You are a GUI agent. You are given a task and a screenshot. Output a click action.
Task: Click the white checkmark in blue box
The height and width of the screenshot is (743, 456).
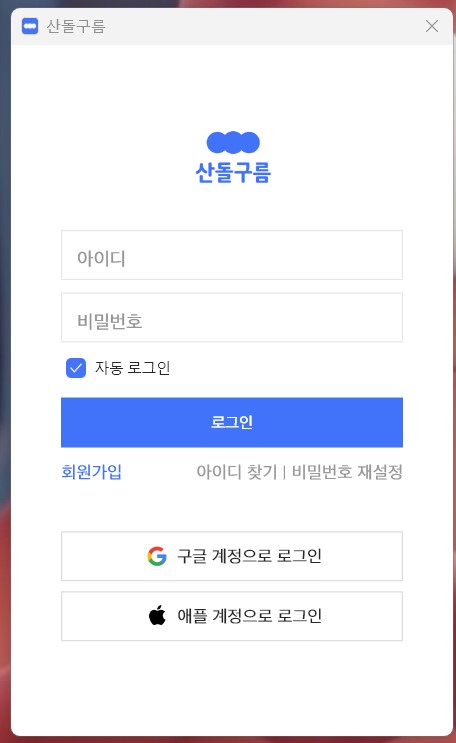click(76, 368)
